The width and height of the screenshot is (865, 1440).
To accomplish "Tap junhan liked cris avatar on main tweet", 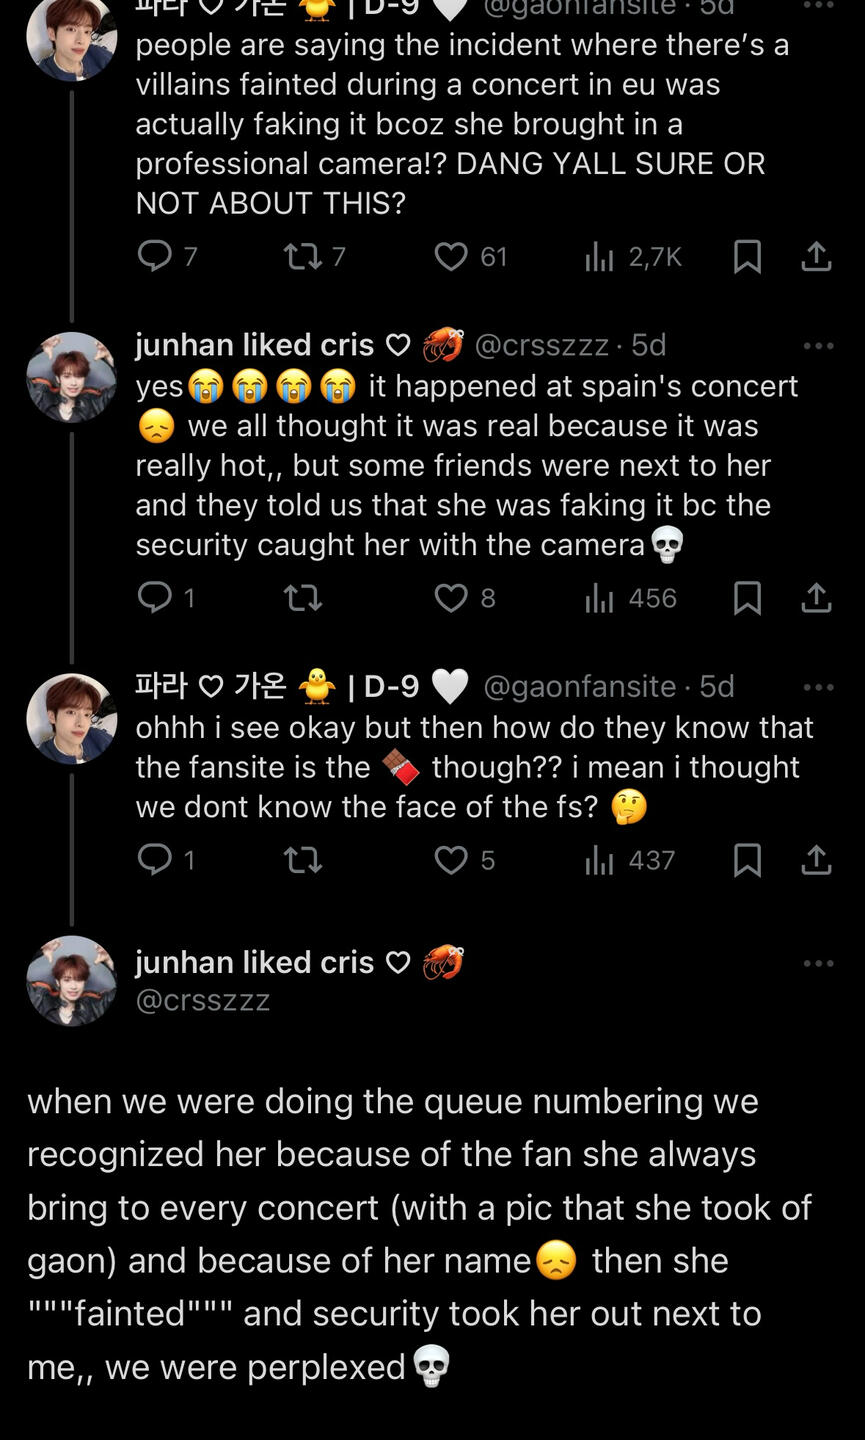I will click(71, 980).
